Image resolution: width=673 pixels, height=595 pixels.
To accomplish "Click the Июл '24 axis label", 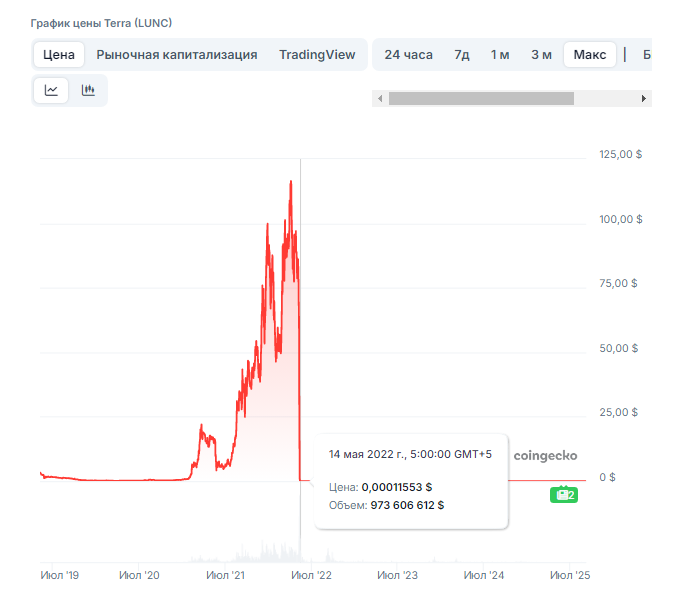I will (x=484, y=575).
